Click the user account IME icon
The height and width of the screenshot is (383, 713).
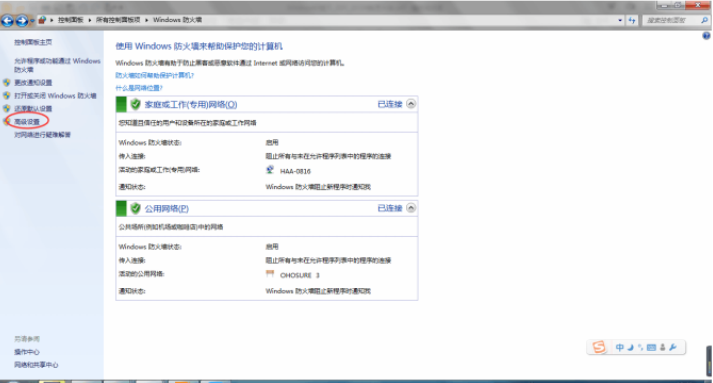click(x=663, y=348)
